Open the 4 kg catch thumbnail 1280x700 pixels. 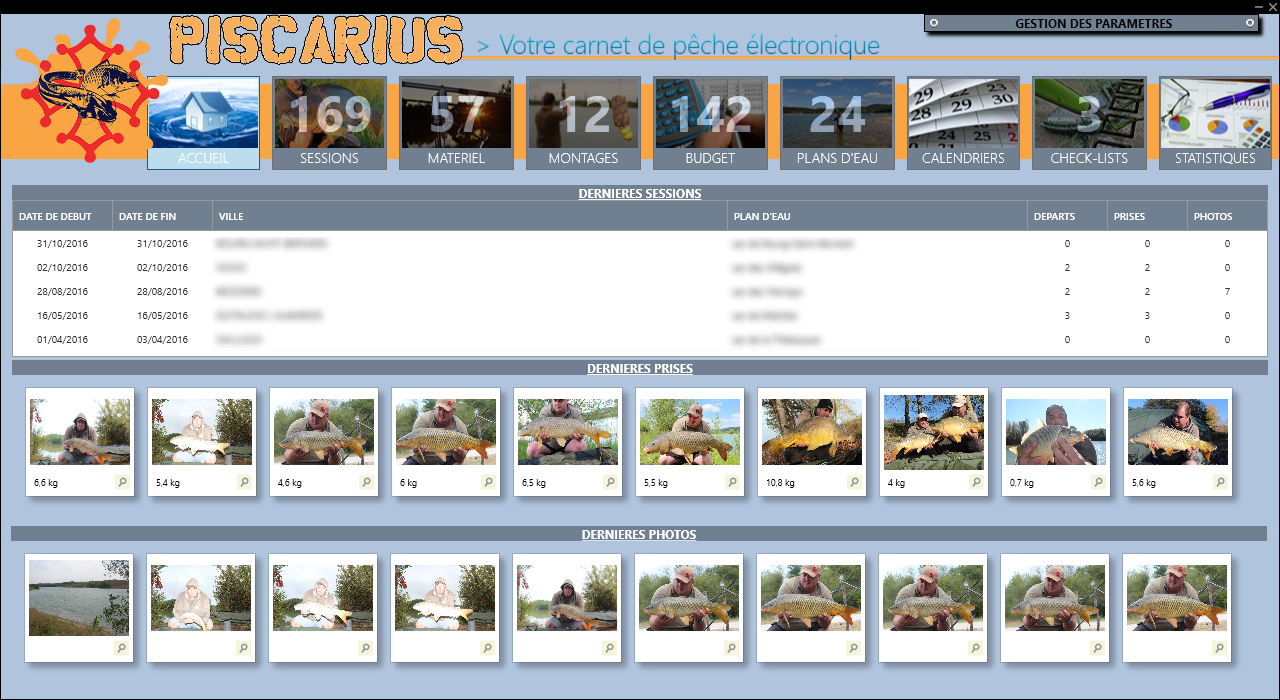pyautogui.click(x=934, y=432)
